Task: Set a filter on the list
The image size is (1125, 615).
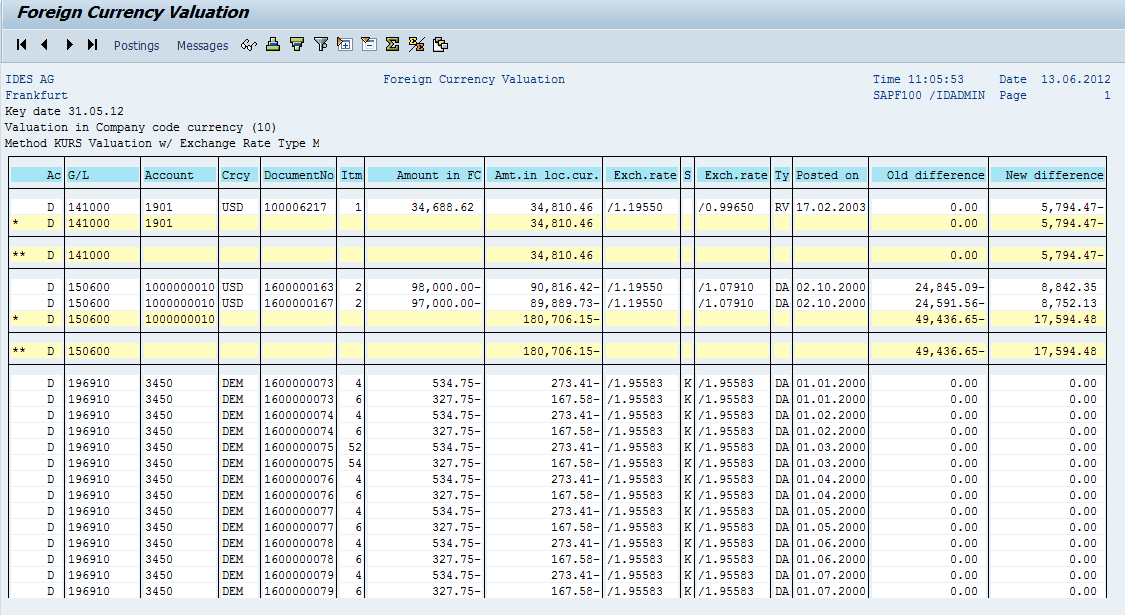Action: (320, 44)
